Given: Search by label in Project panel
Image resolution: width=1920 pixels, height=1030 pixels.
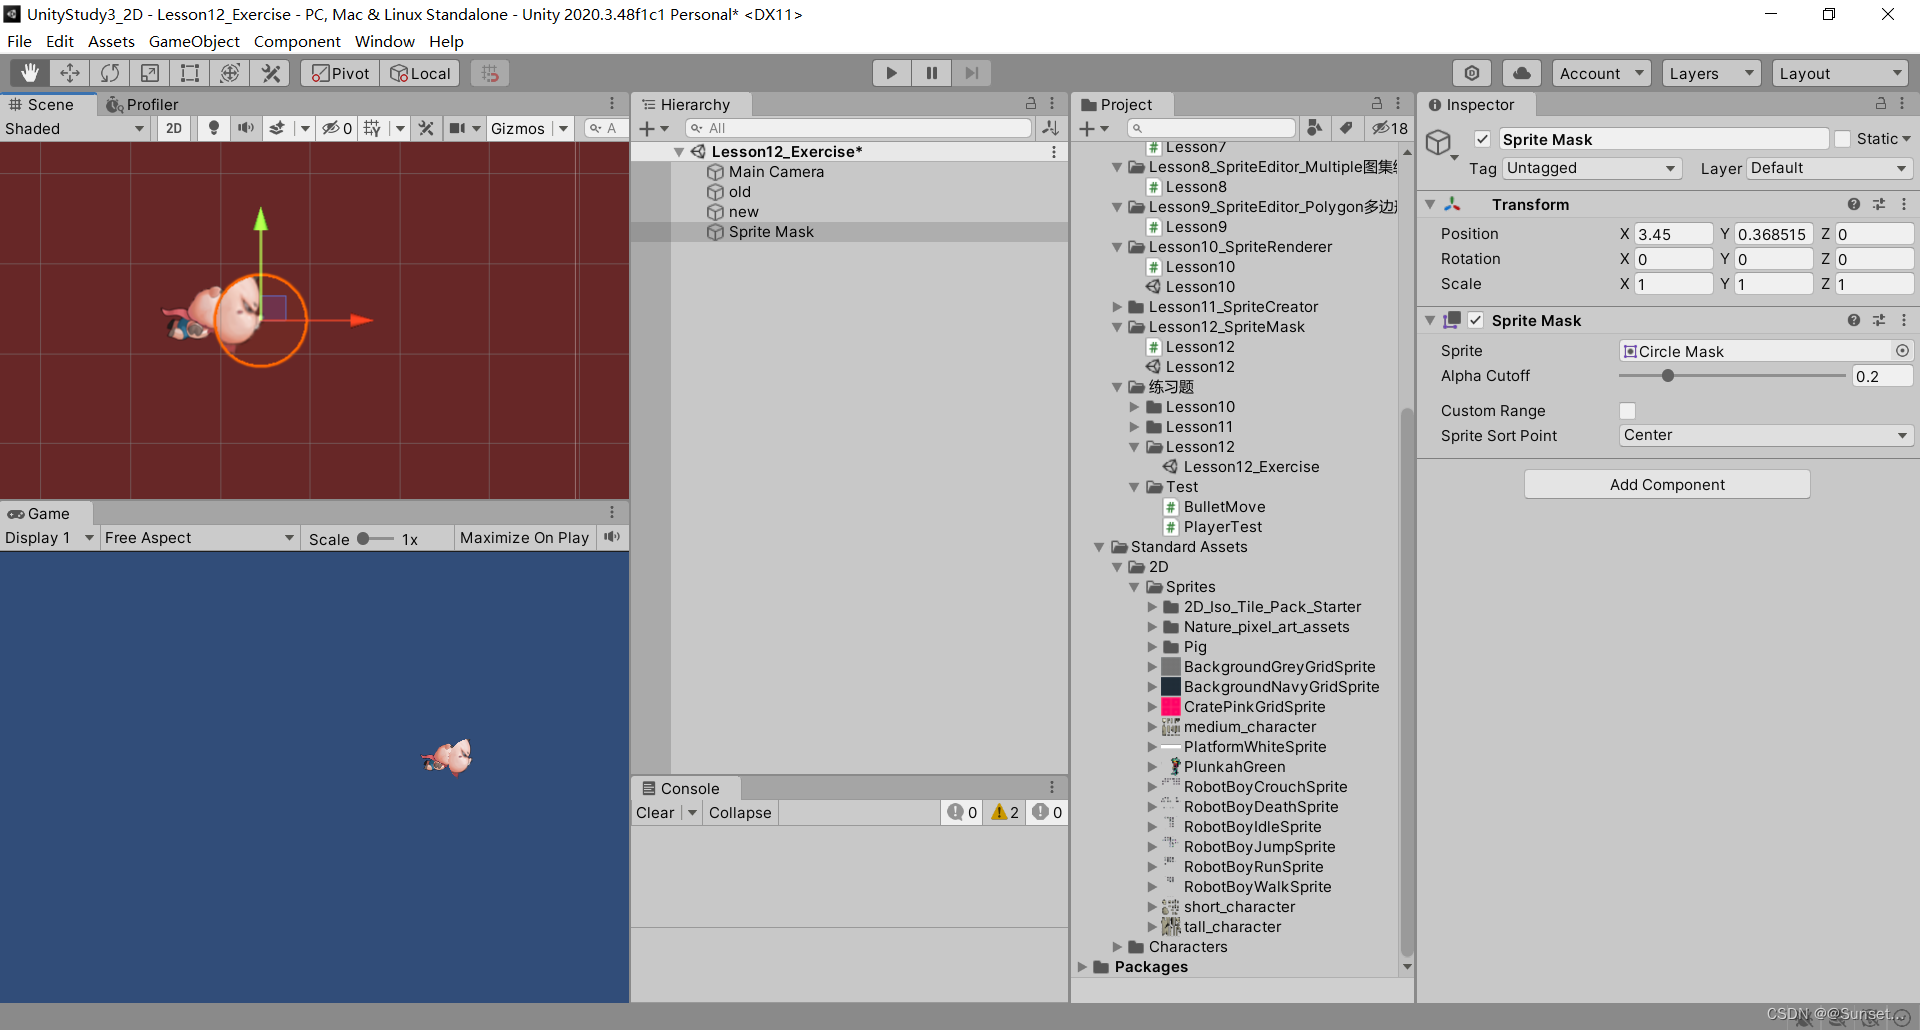Looking at the screenshot, I should 1346,128.
